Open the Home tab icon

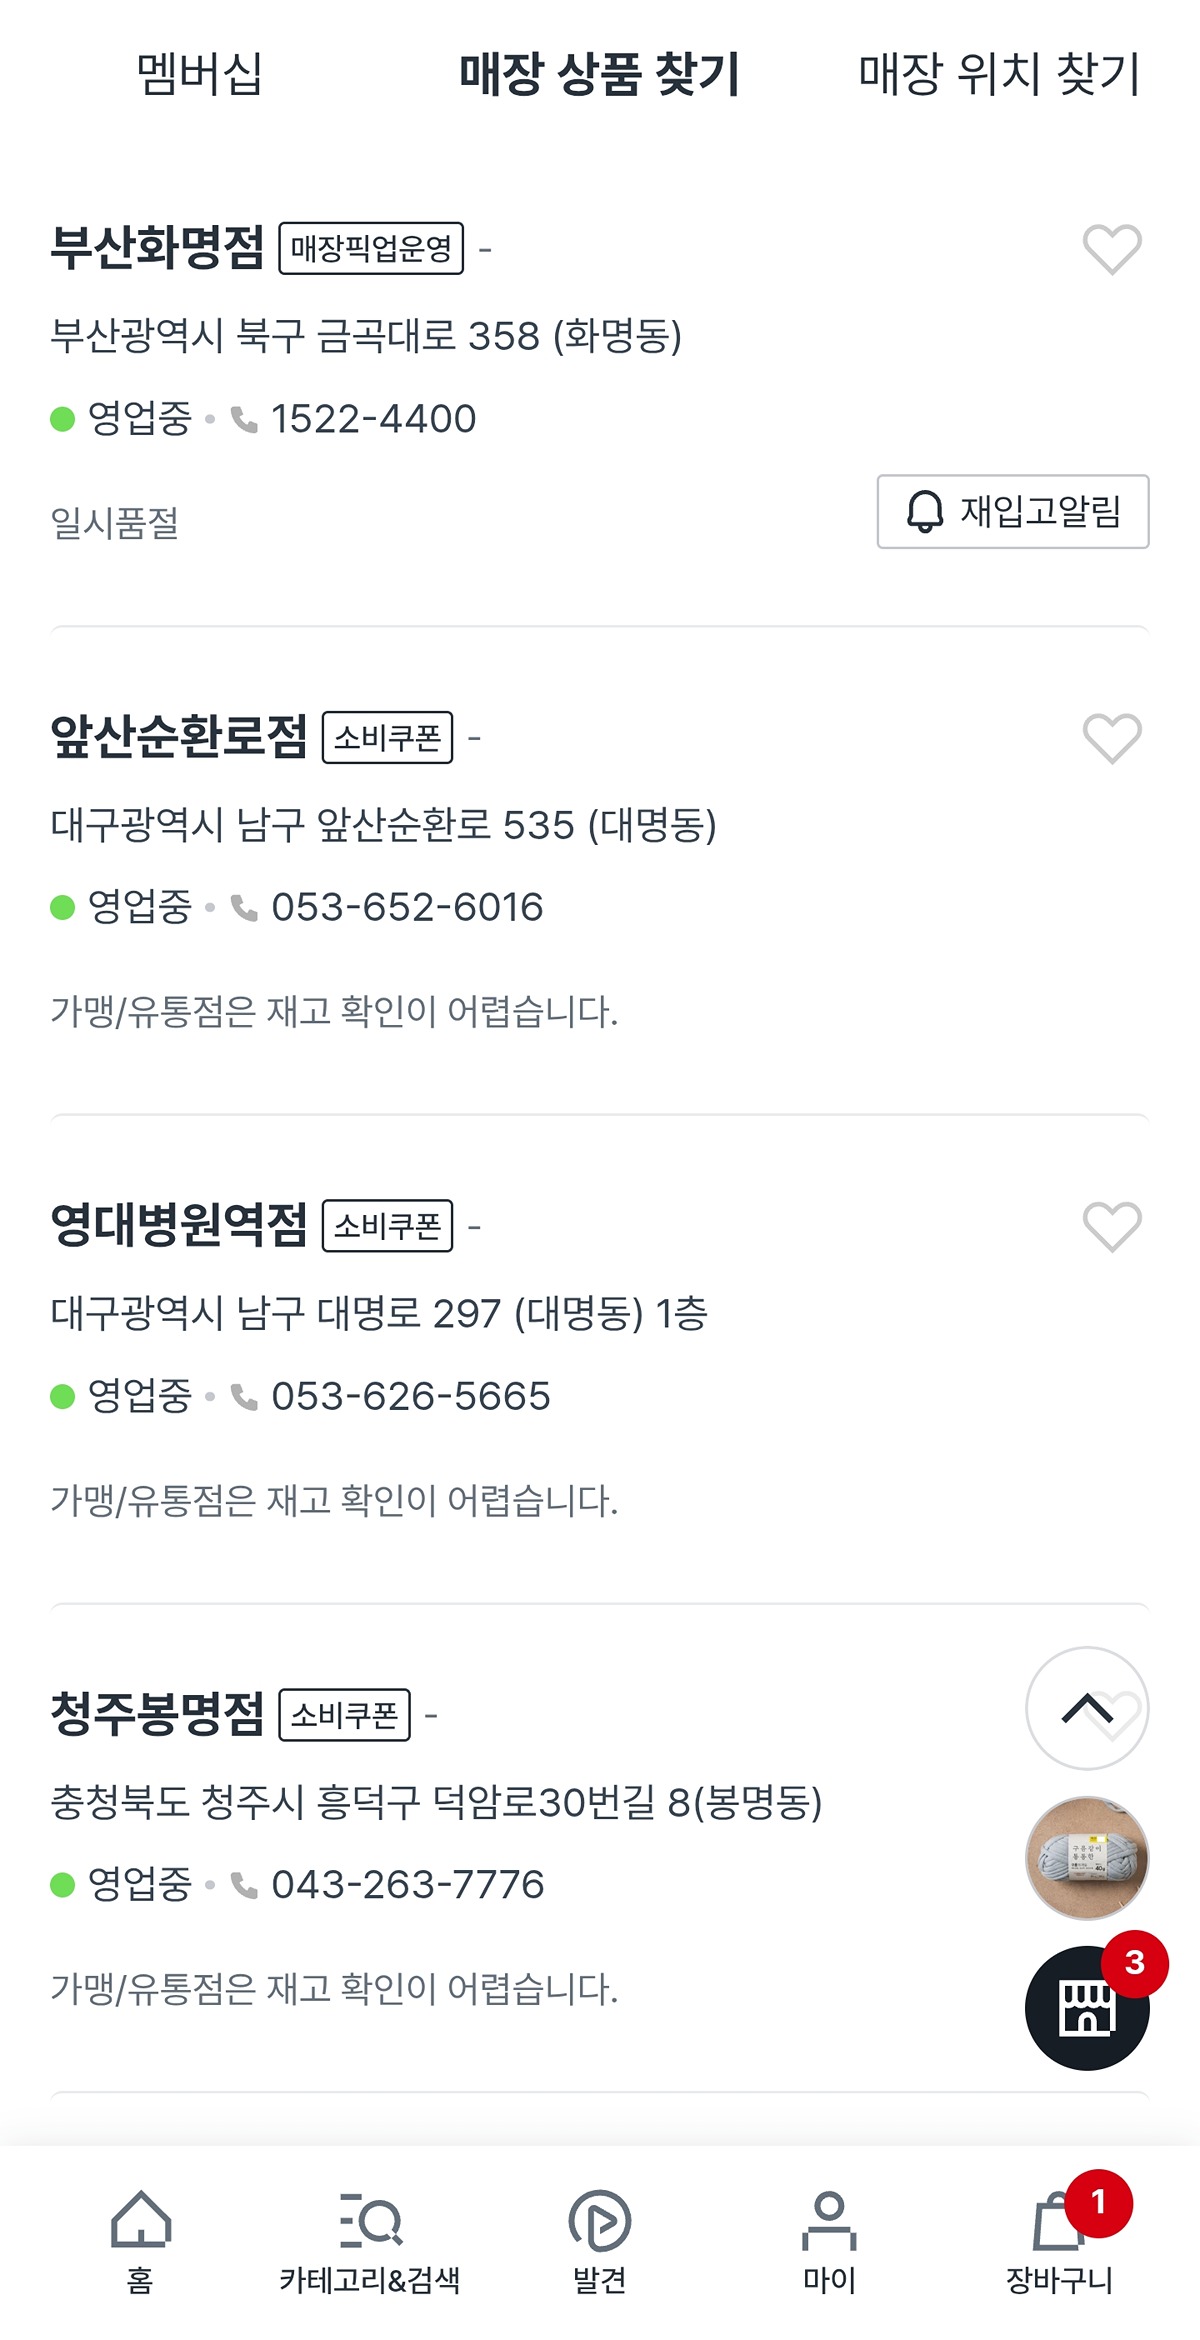tap(140, 2220)
